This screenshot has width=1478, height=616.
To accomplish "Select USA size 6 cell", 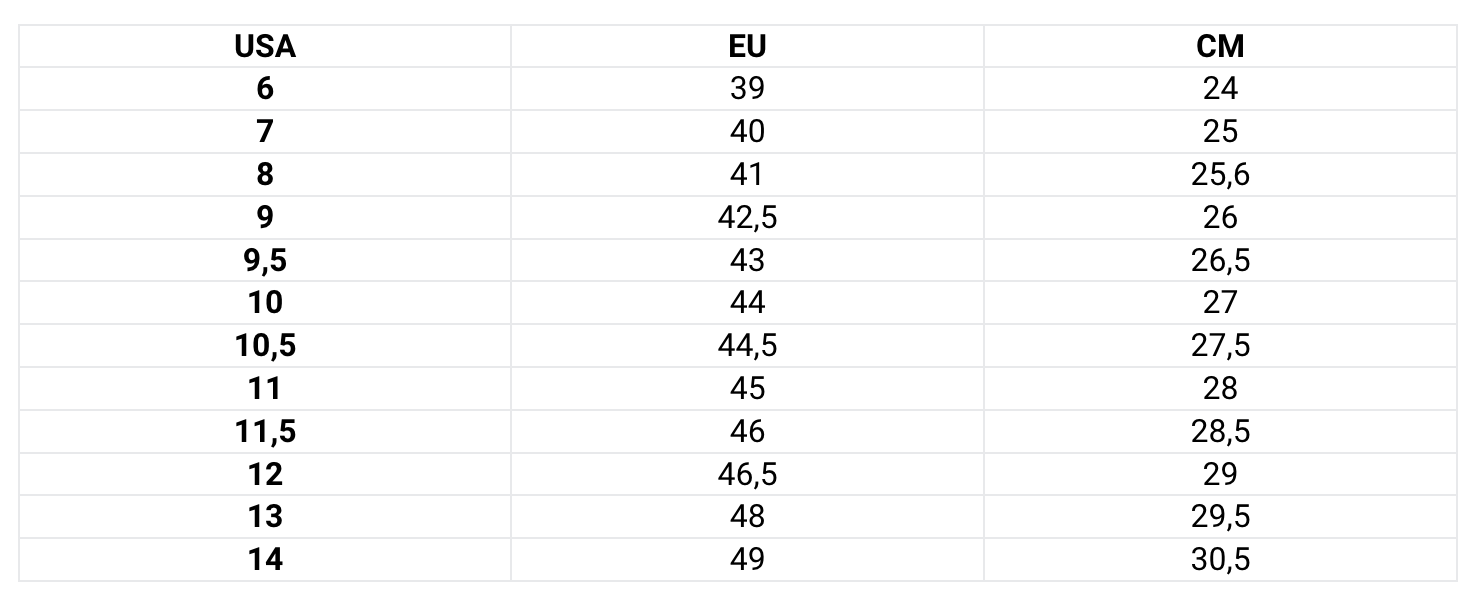I will click(x=265, y=89).
